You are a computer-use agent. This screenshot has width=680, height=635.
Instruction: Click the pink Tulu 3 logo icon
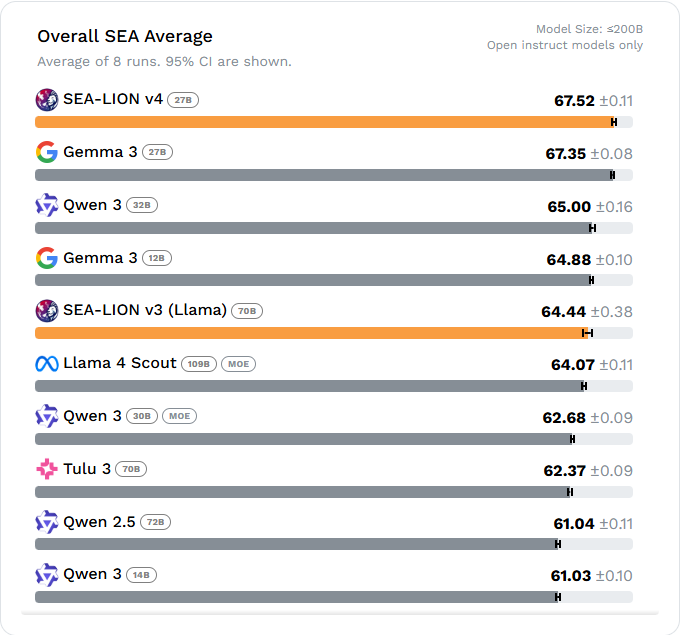click(47, 468)
